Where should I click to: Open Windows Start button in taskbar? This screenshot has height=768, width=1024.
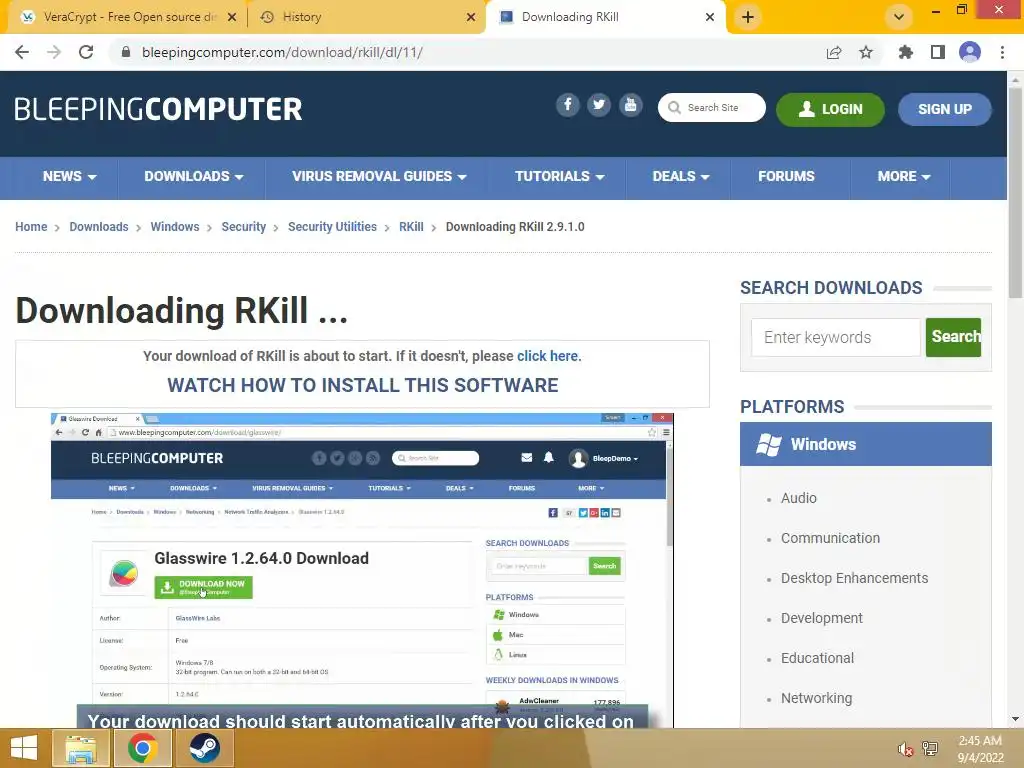pos(24,748)
